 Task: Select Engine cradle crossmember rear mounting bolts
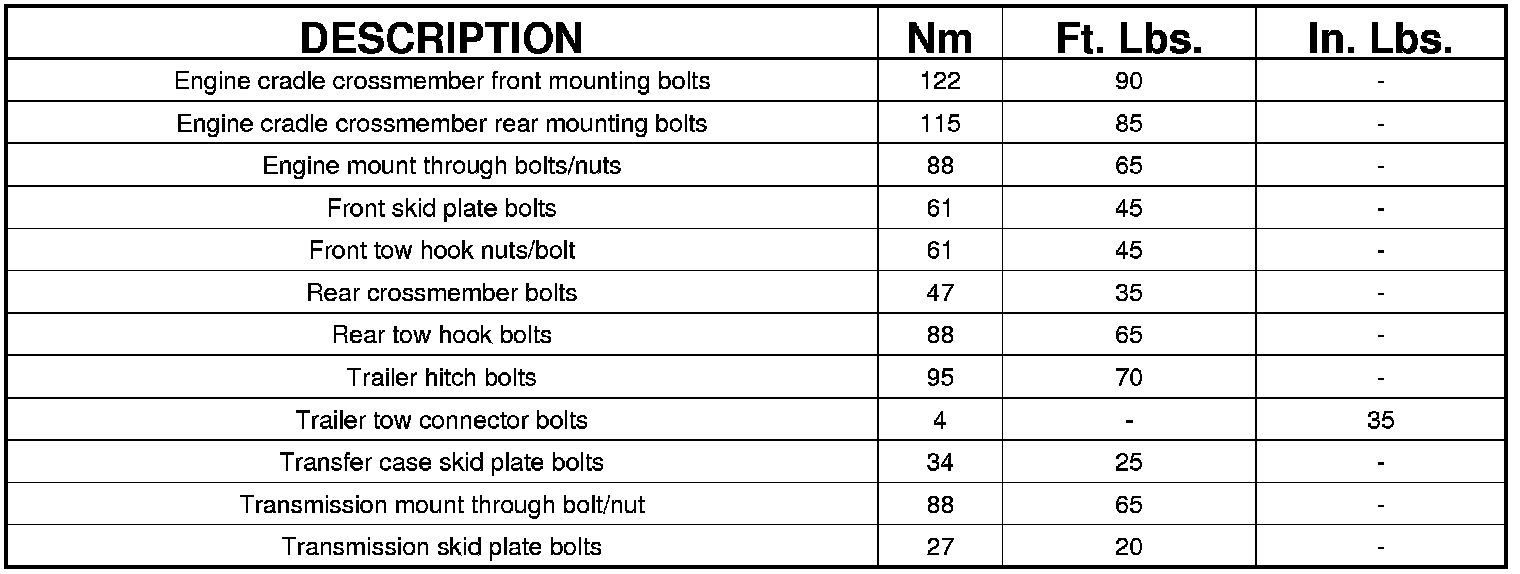(x=442, y=124)
